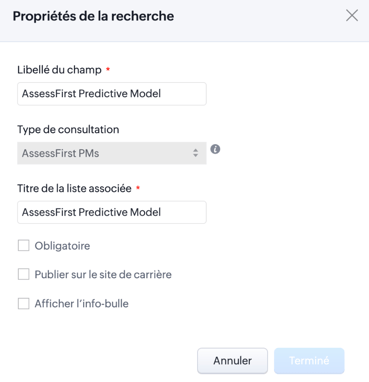Click the red asterisk beside Titre de la liste associée
Screen dimensions: 369x382
[x=138, y=188]
